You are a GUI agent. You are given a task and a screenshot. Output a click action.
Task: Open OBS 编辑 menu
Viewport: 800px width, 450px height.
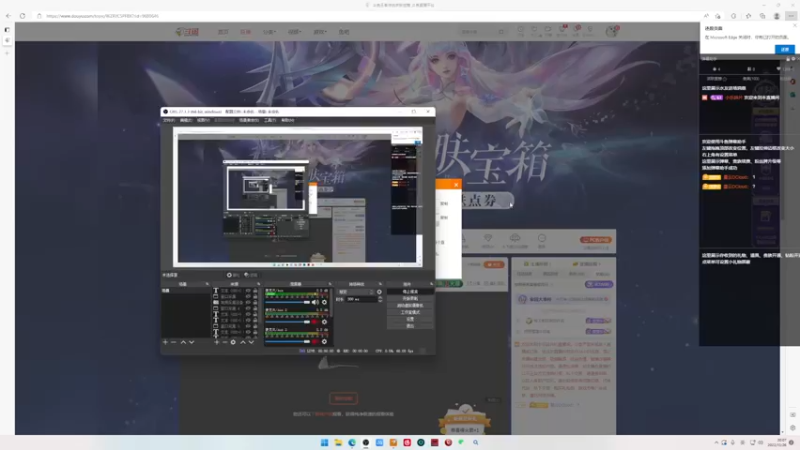coord(186,120)
